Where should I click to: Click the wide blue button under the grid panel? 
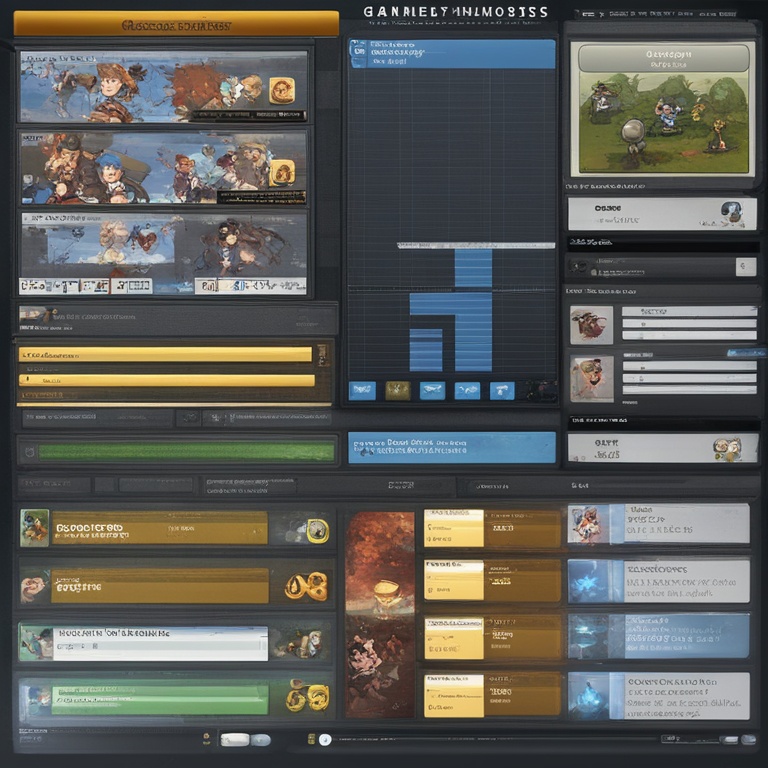click(x=452, y=447)
